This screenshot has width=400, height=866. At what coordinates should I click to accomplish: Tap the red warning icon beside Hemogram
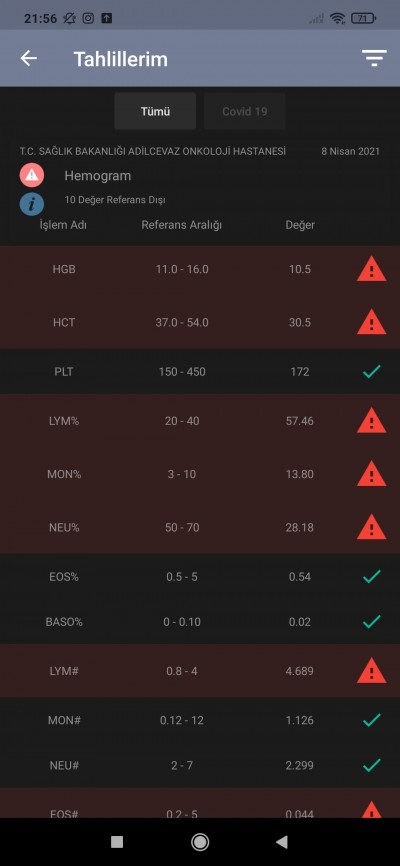32,176
